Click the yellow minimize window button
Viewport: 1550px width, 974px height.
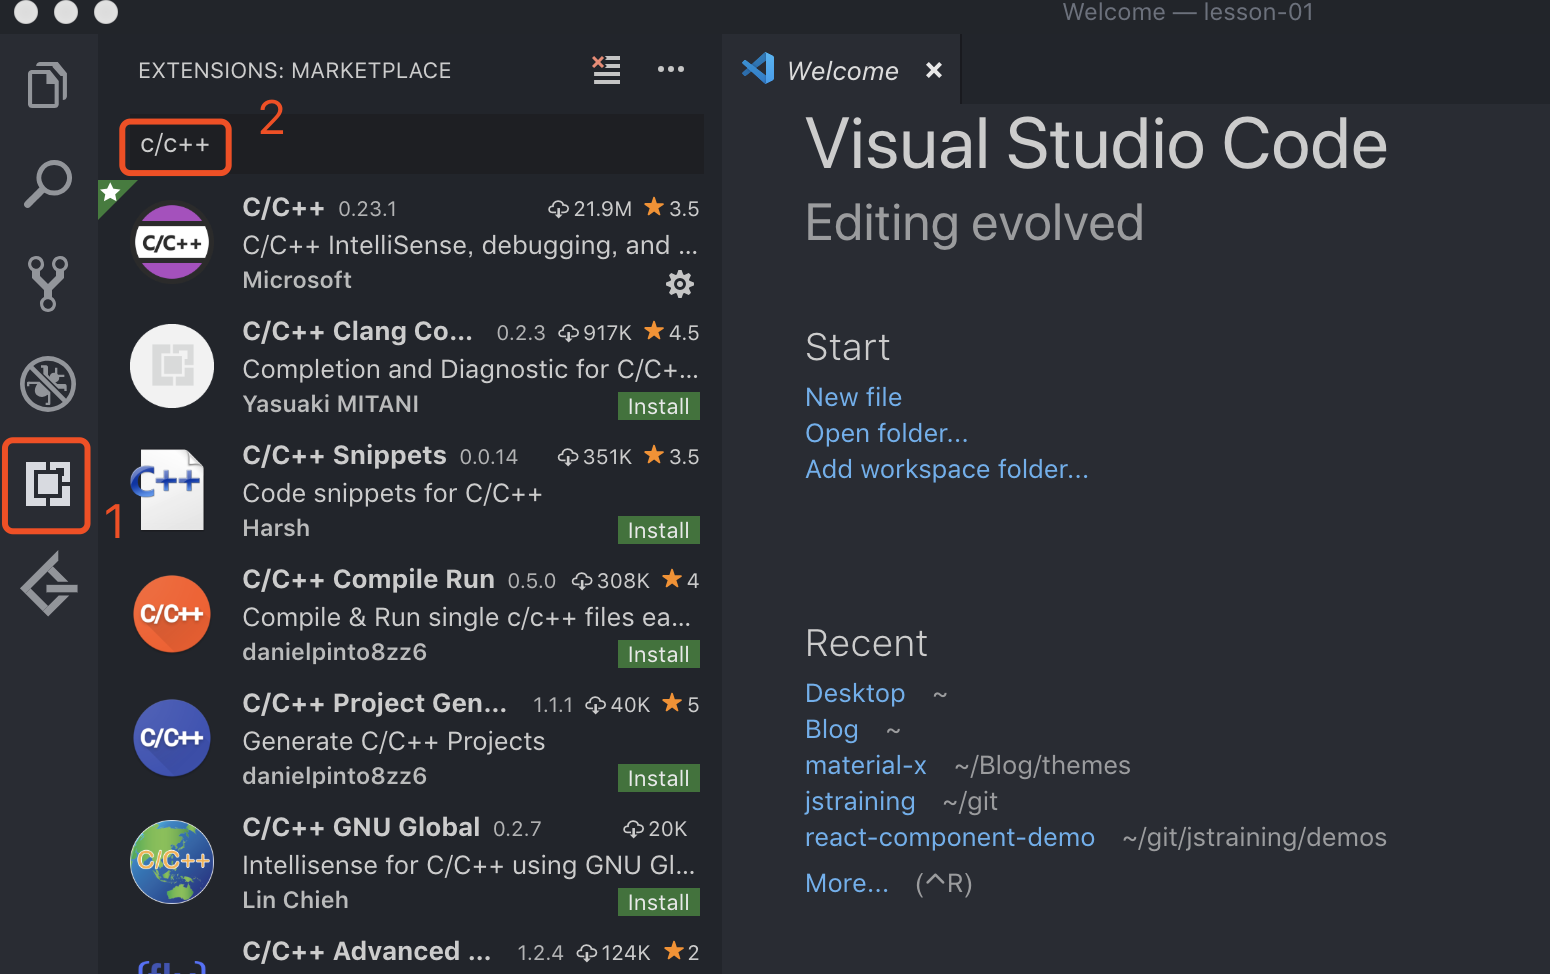pyautogui.click(x=66, y=11)
